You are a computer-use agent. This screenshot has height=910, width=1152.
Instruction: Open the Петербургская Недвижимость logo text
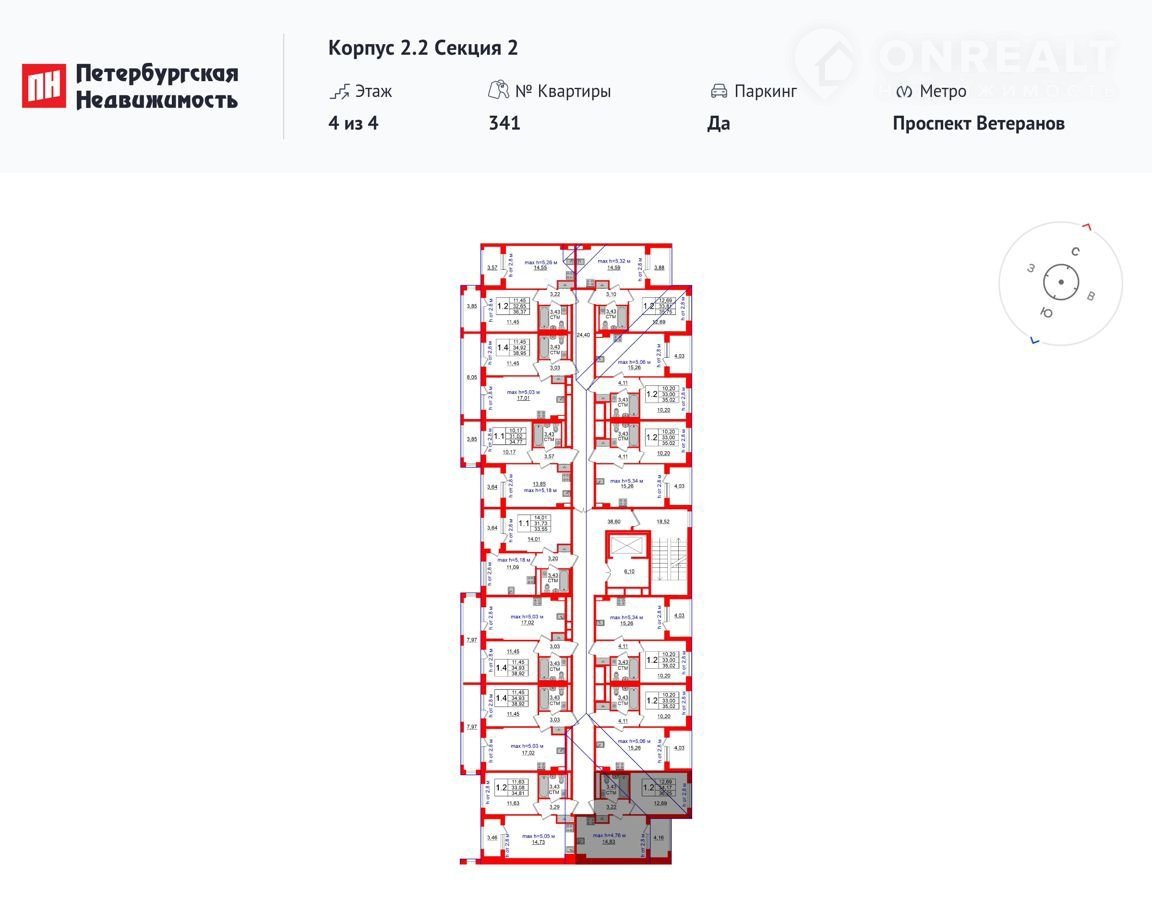click(x=157, y=86)
